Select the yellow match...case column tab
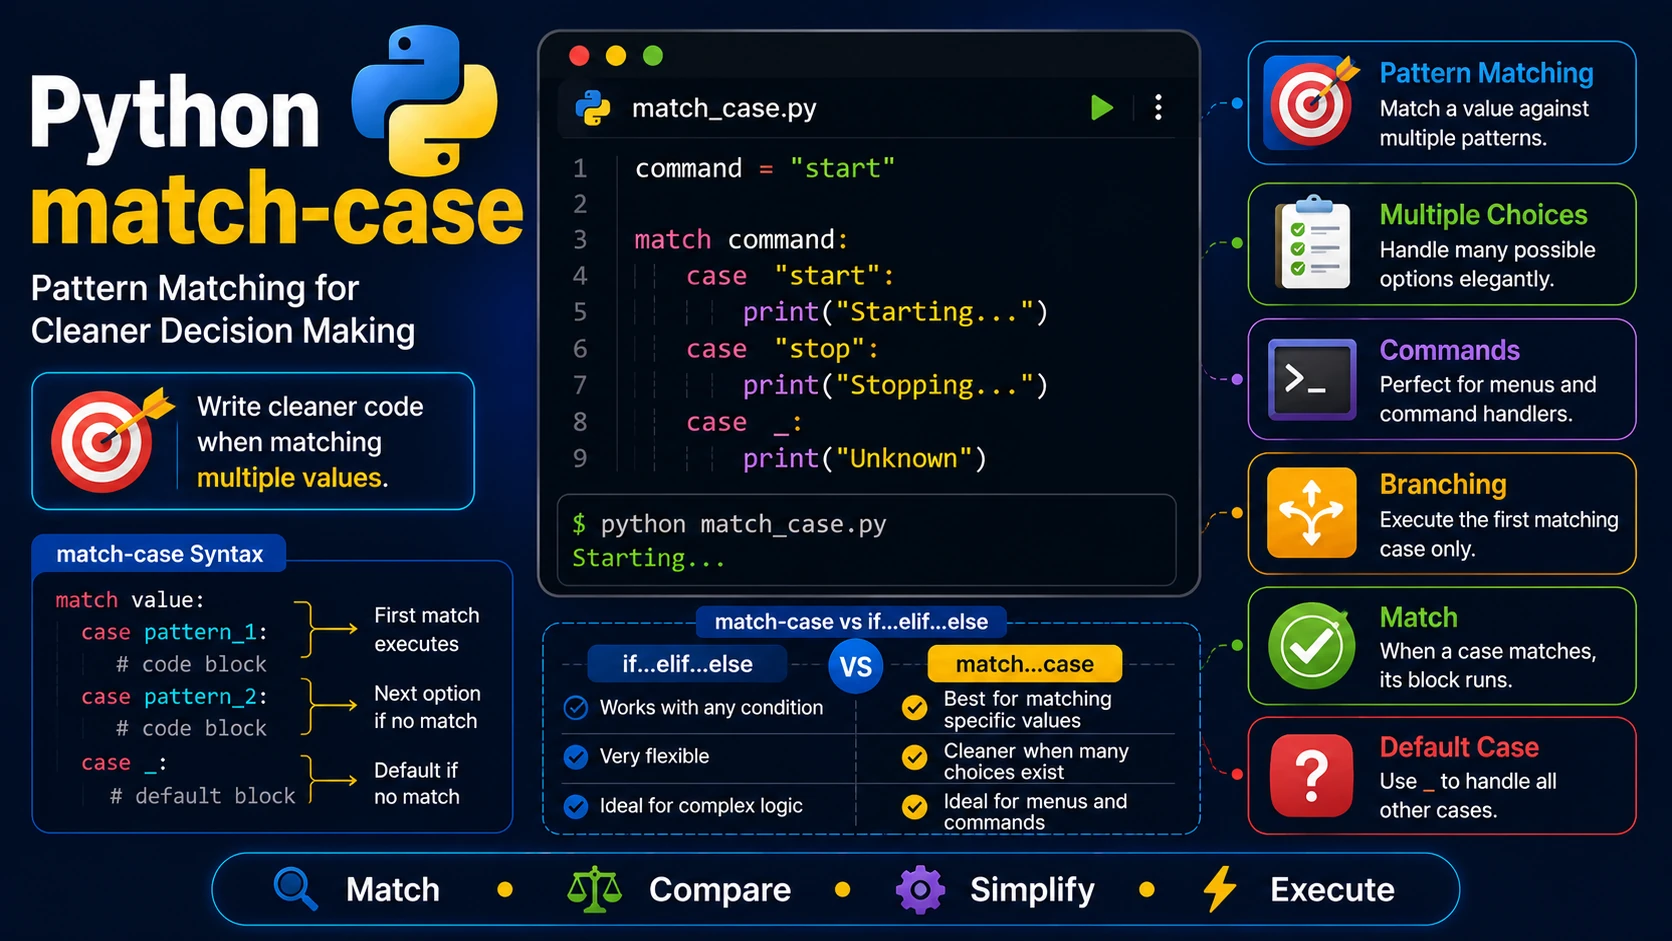The width and height of the screenshot is (1672, 941). [1025, 664]
